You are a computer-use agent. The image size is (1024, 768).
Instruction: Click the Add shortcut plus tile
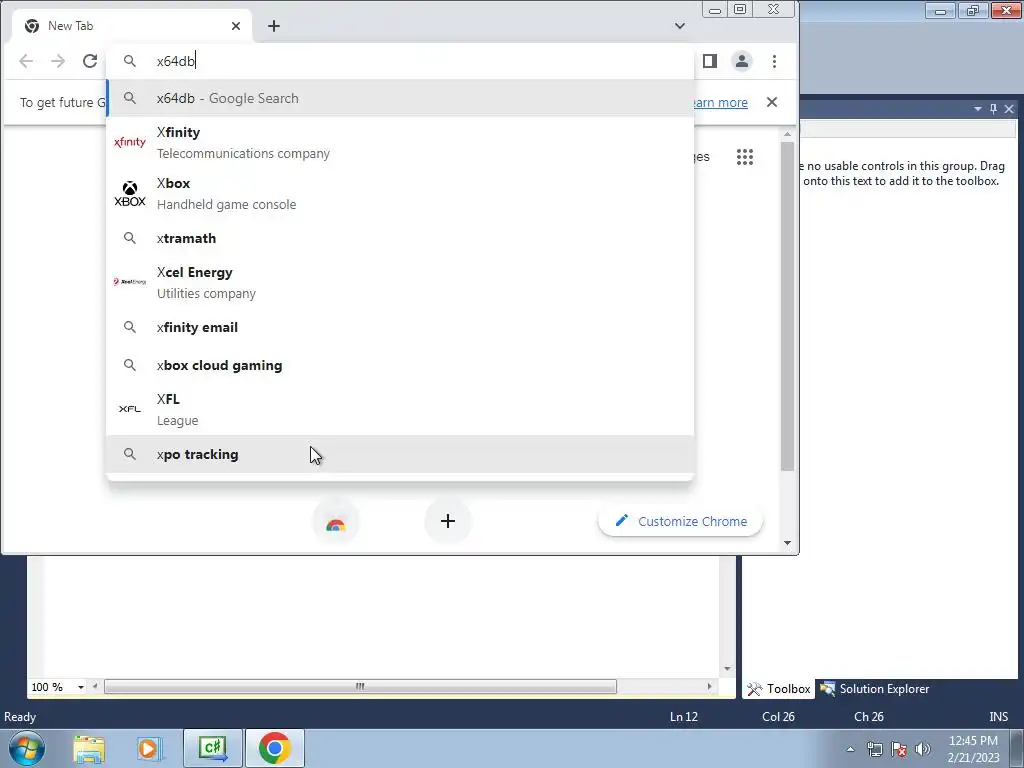[x=448, y=521]
